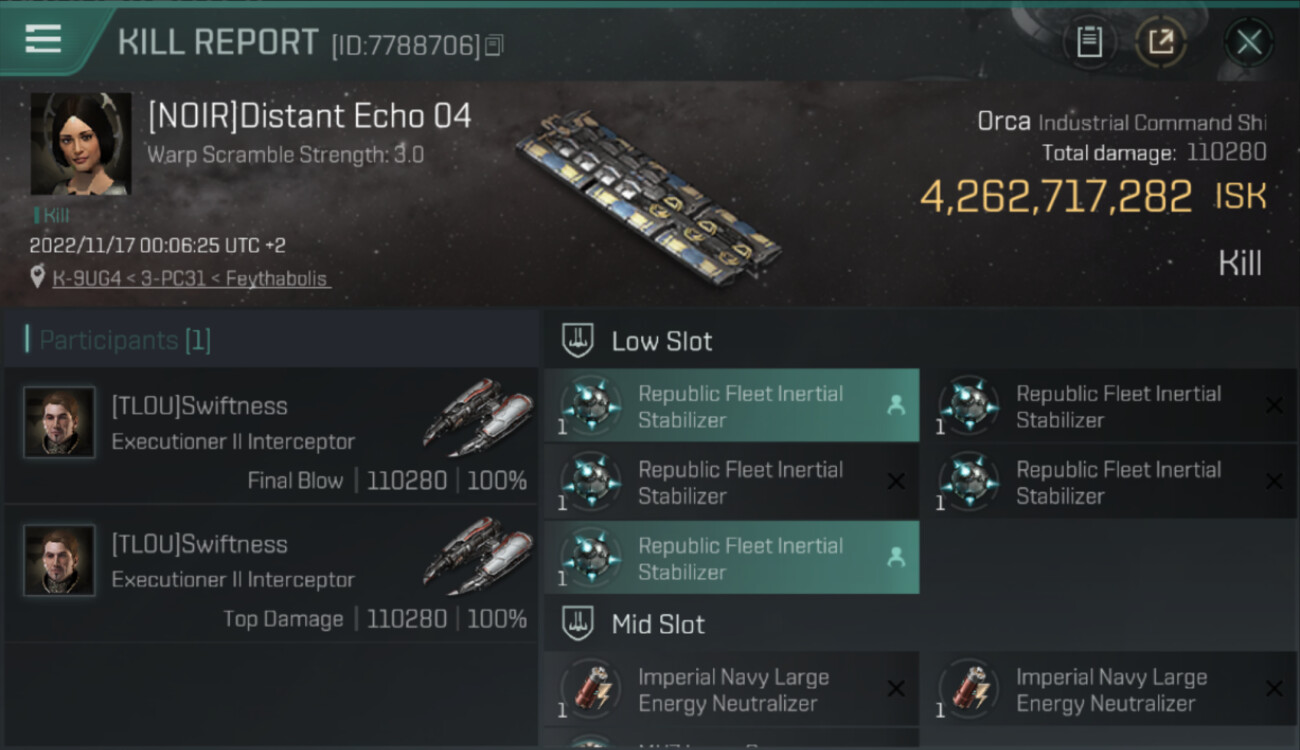Viewport: 1300px width, 750px height.
Task: Select first highlighted Republic Fleet Inertial Stabilizer
Action: click(731, 406)
